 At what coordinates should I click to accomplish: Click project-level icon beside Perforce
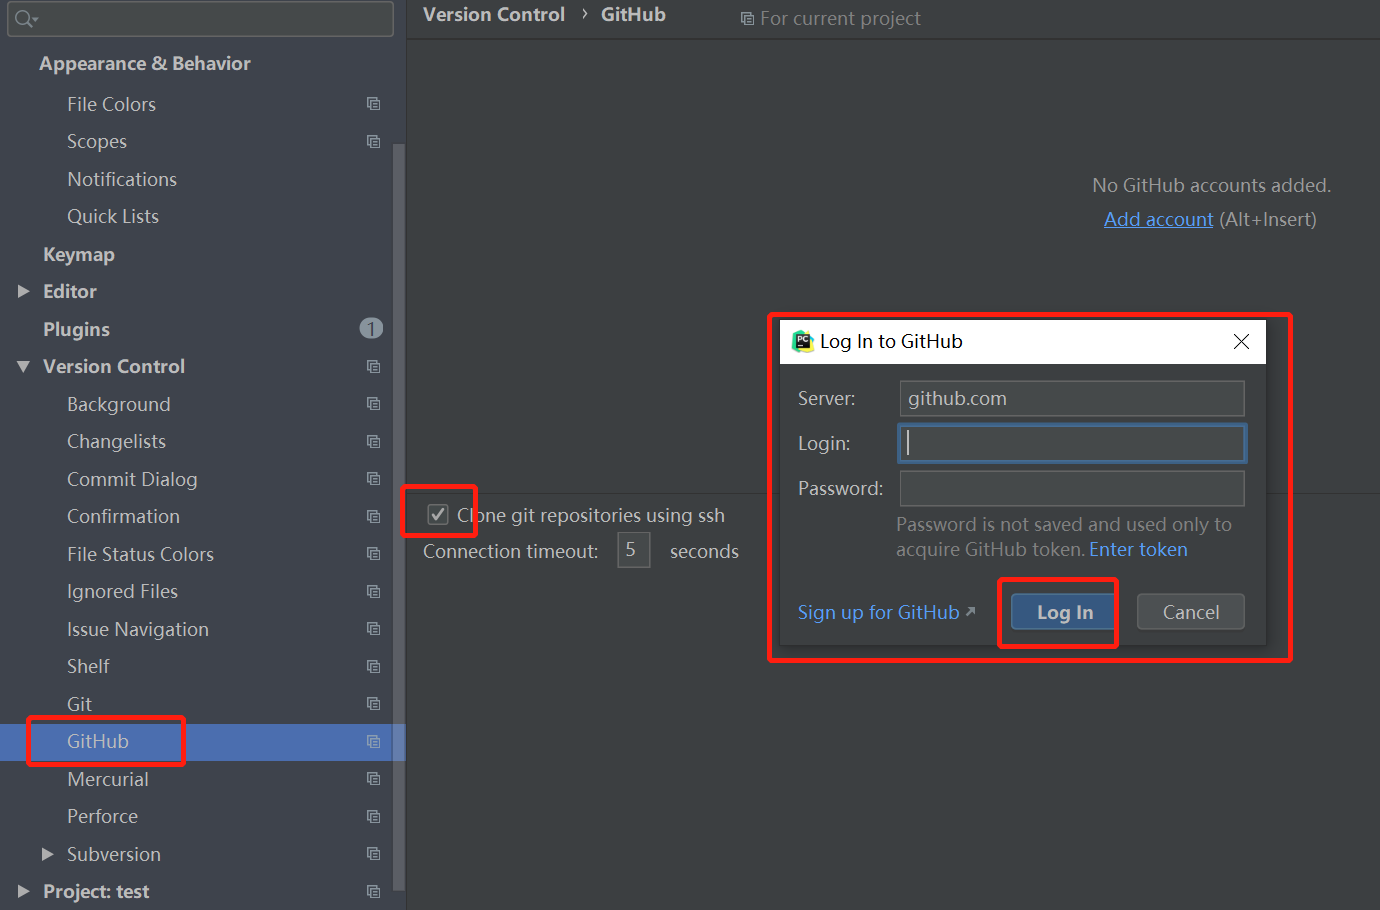(x=374, y=817)
